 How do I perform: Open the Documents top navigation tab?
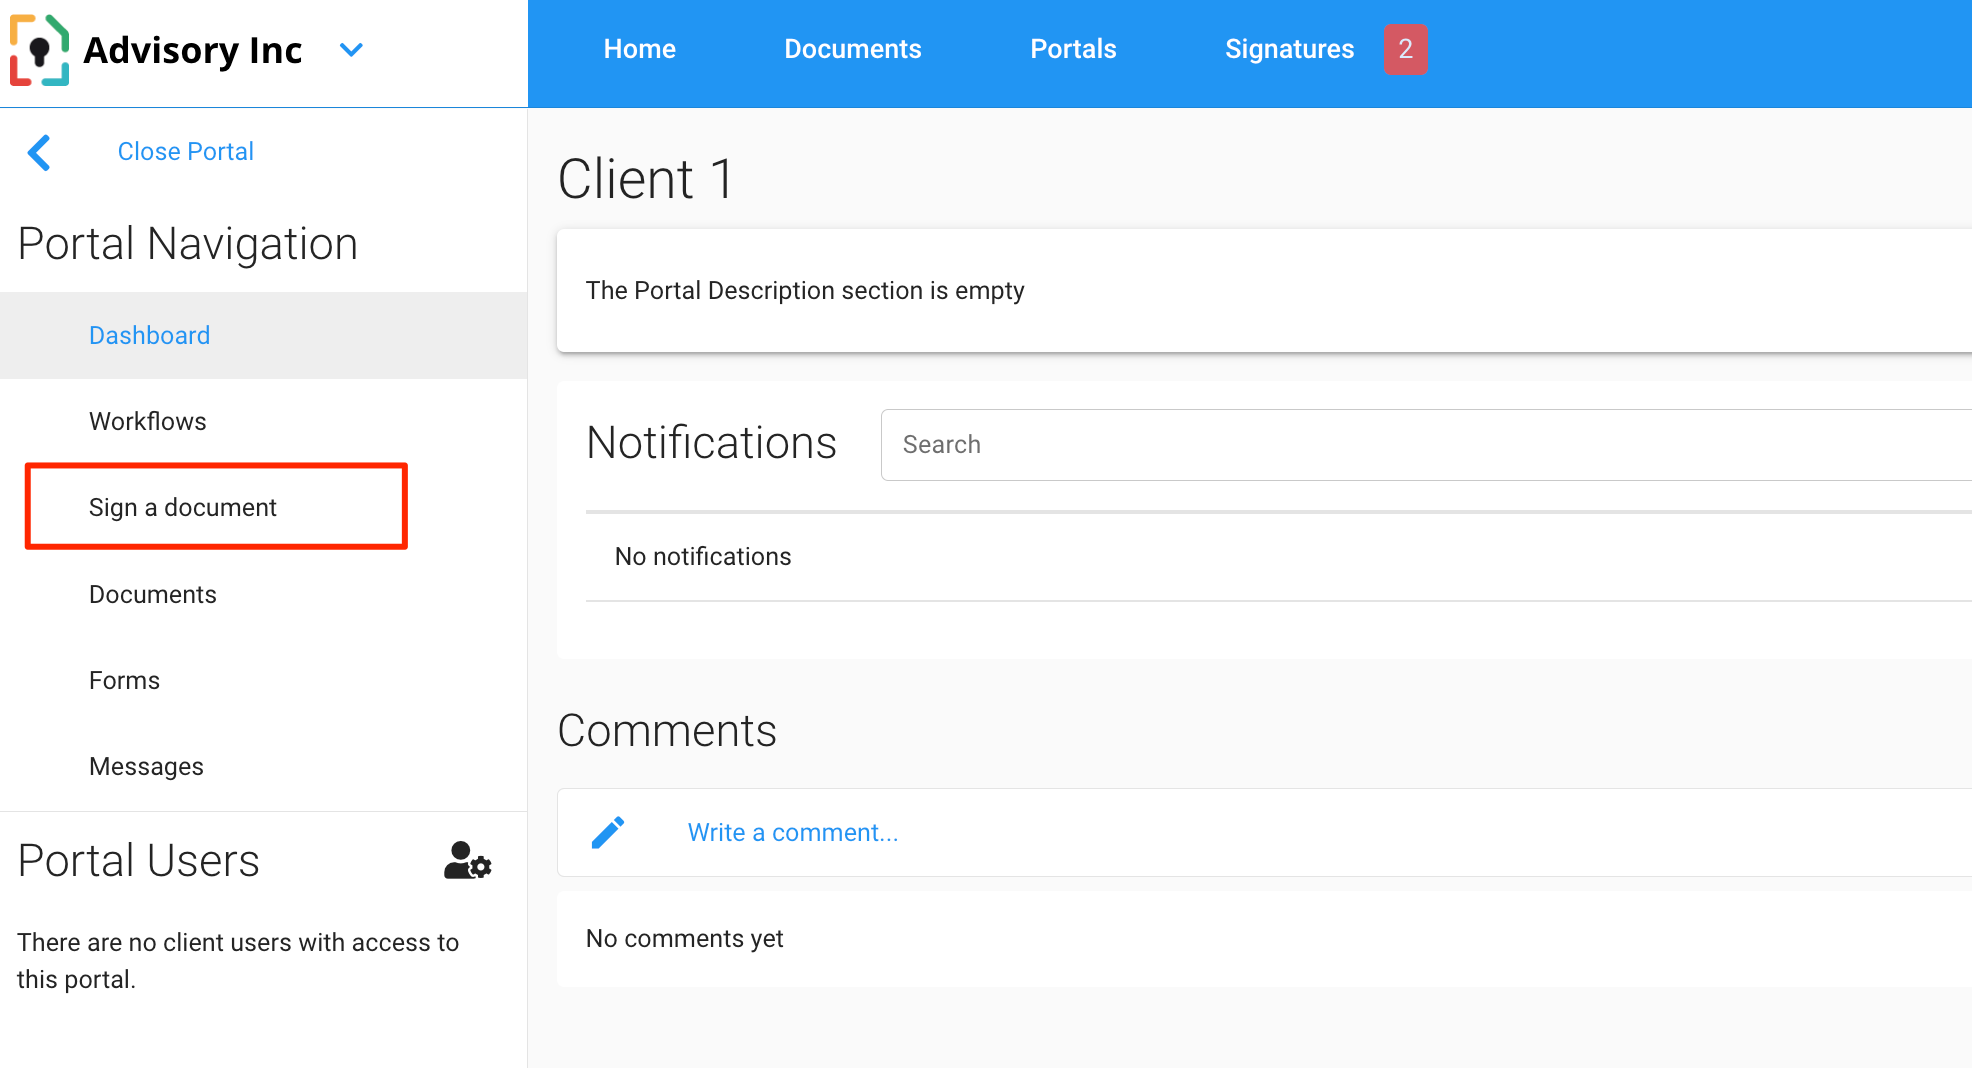click(x=852, y=49)
